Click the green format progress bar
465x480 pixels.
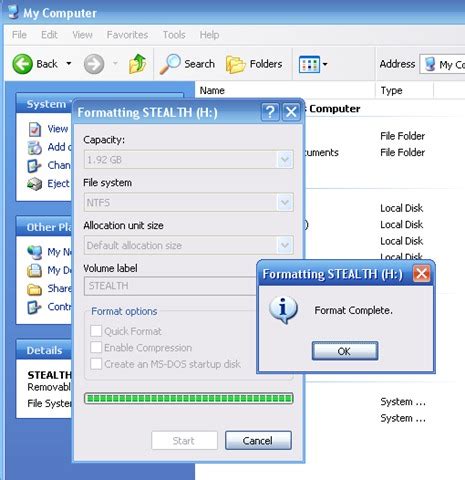pos(189,398)
